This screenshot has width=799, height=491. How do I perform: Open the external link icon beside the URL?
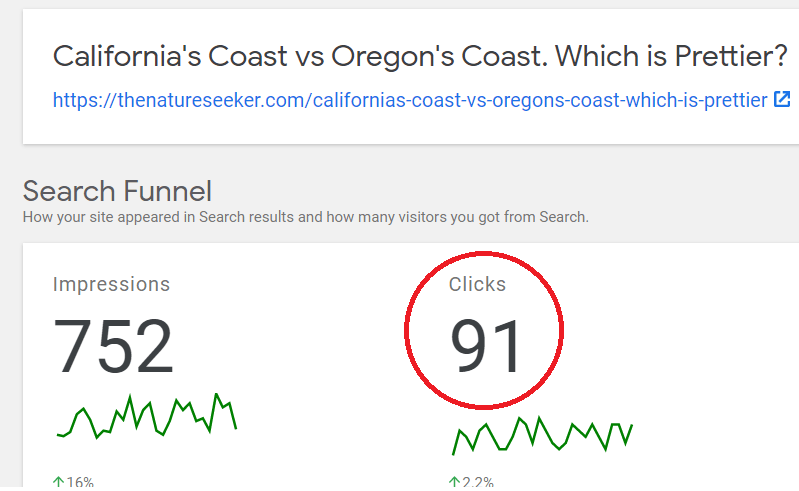pyautogui.click(x=782, y=99)
